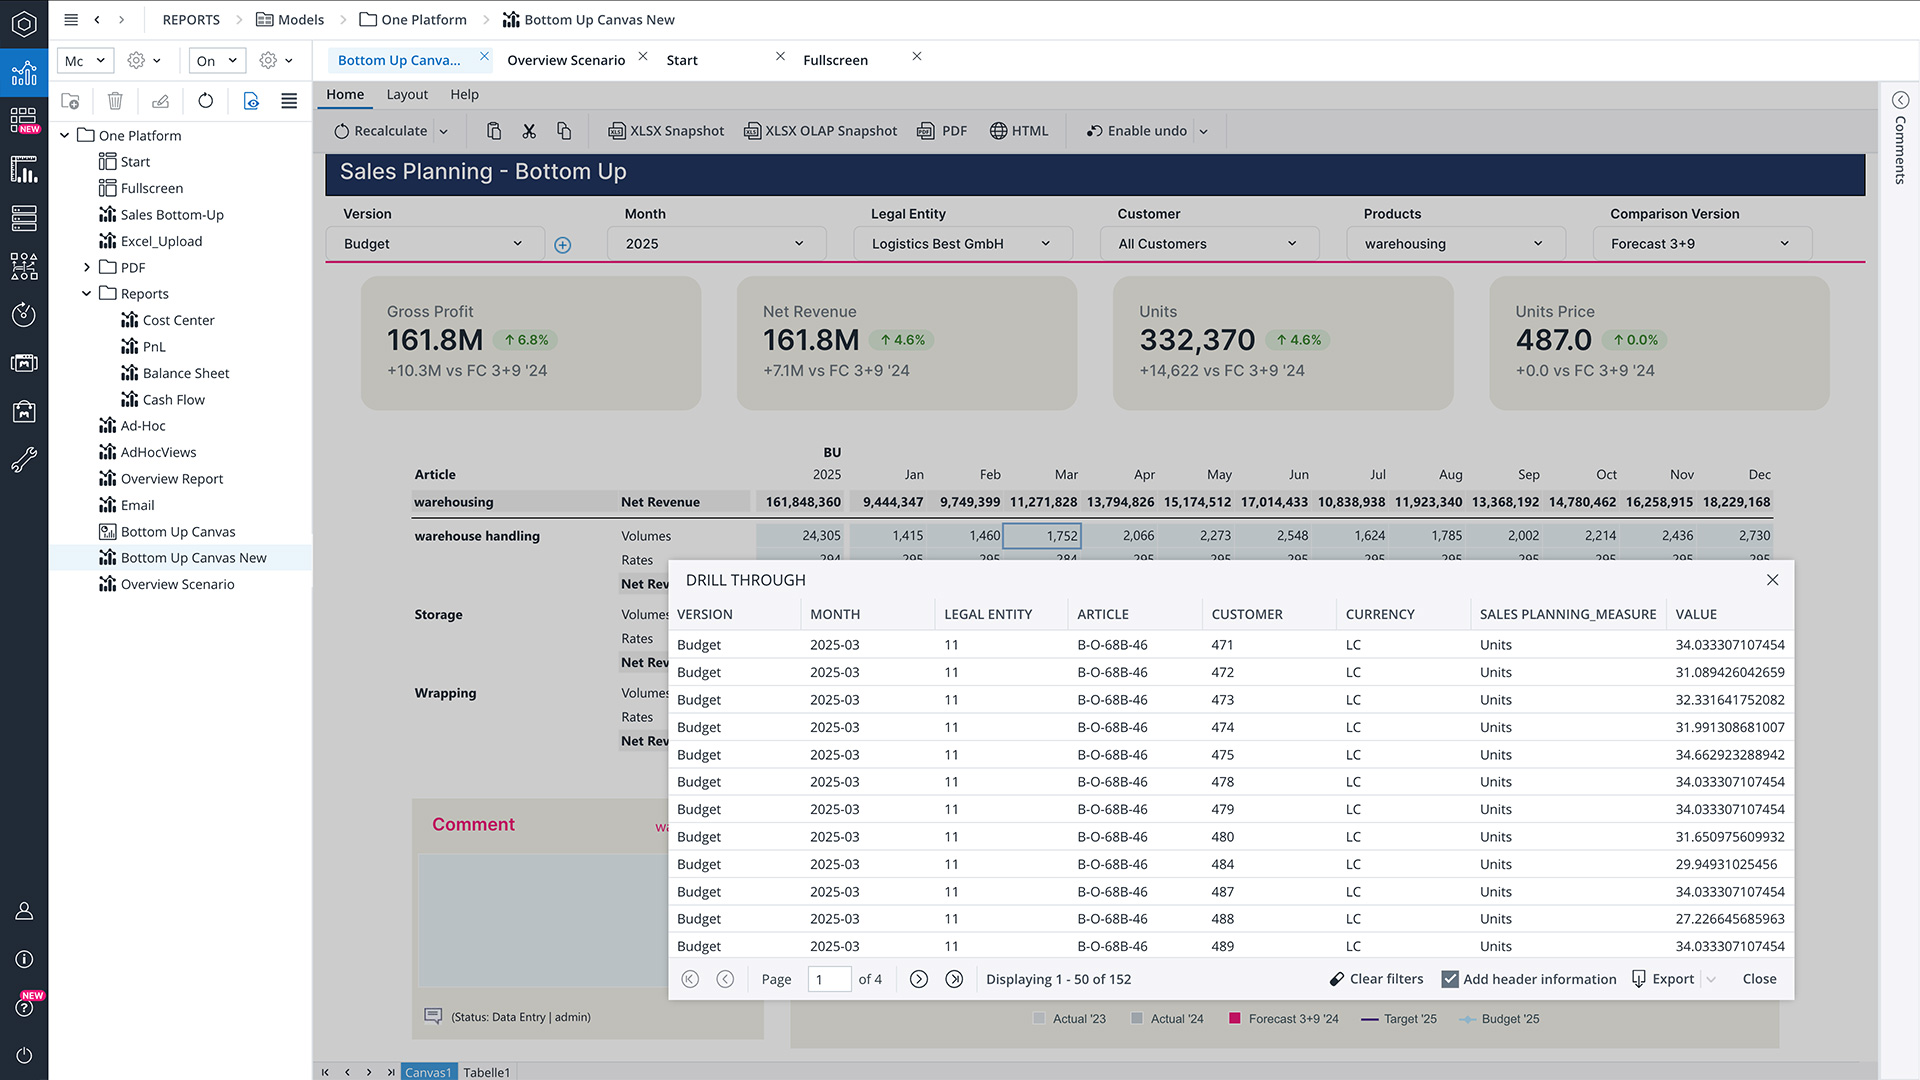Image resolution: width=1920 pixels, height=1080 pixels.
Task: Expand the Comparison Version dropdown
Action: click(x=1700, y=244)
